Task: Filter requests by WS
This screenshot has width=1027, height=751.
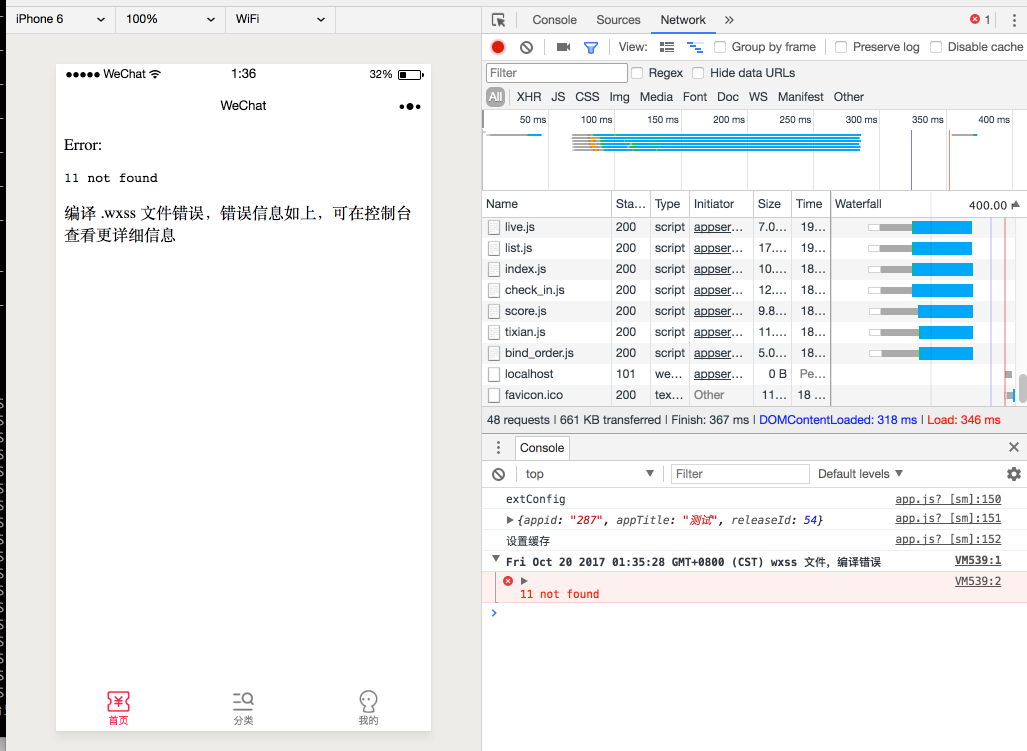Action: pyautogui.click(x=758, y=97)
